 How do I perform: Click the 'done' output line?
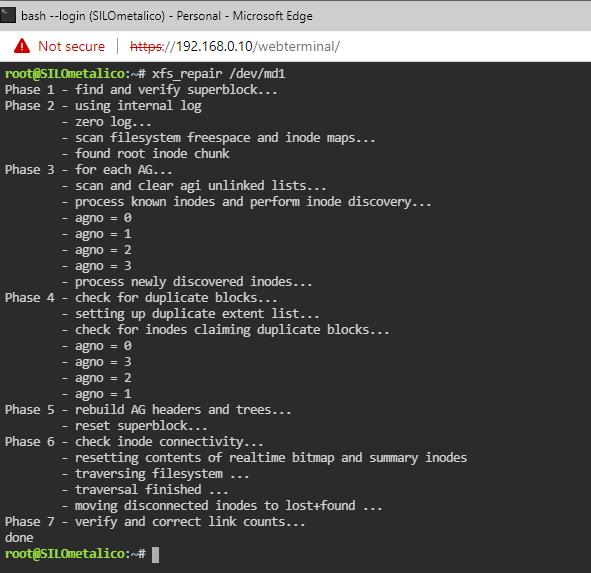pos(19,538)
